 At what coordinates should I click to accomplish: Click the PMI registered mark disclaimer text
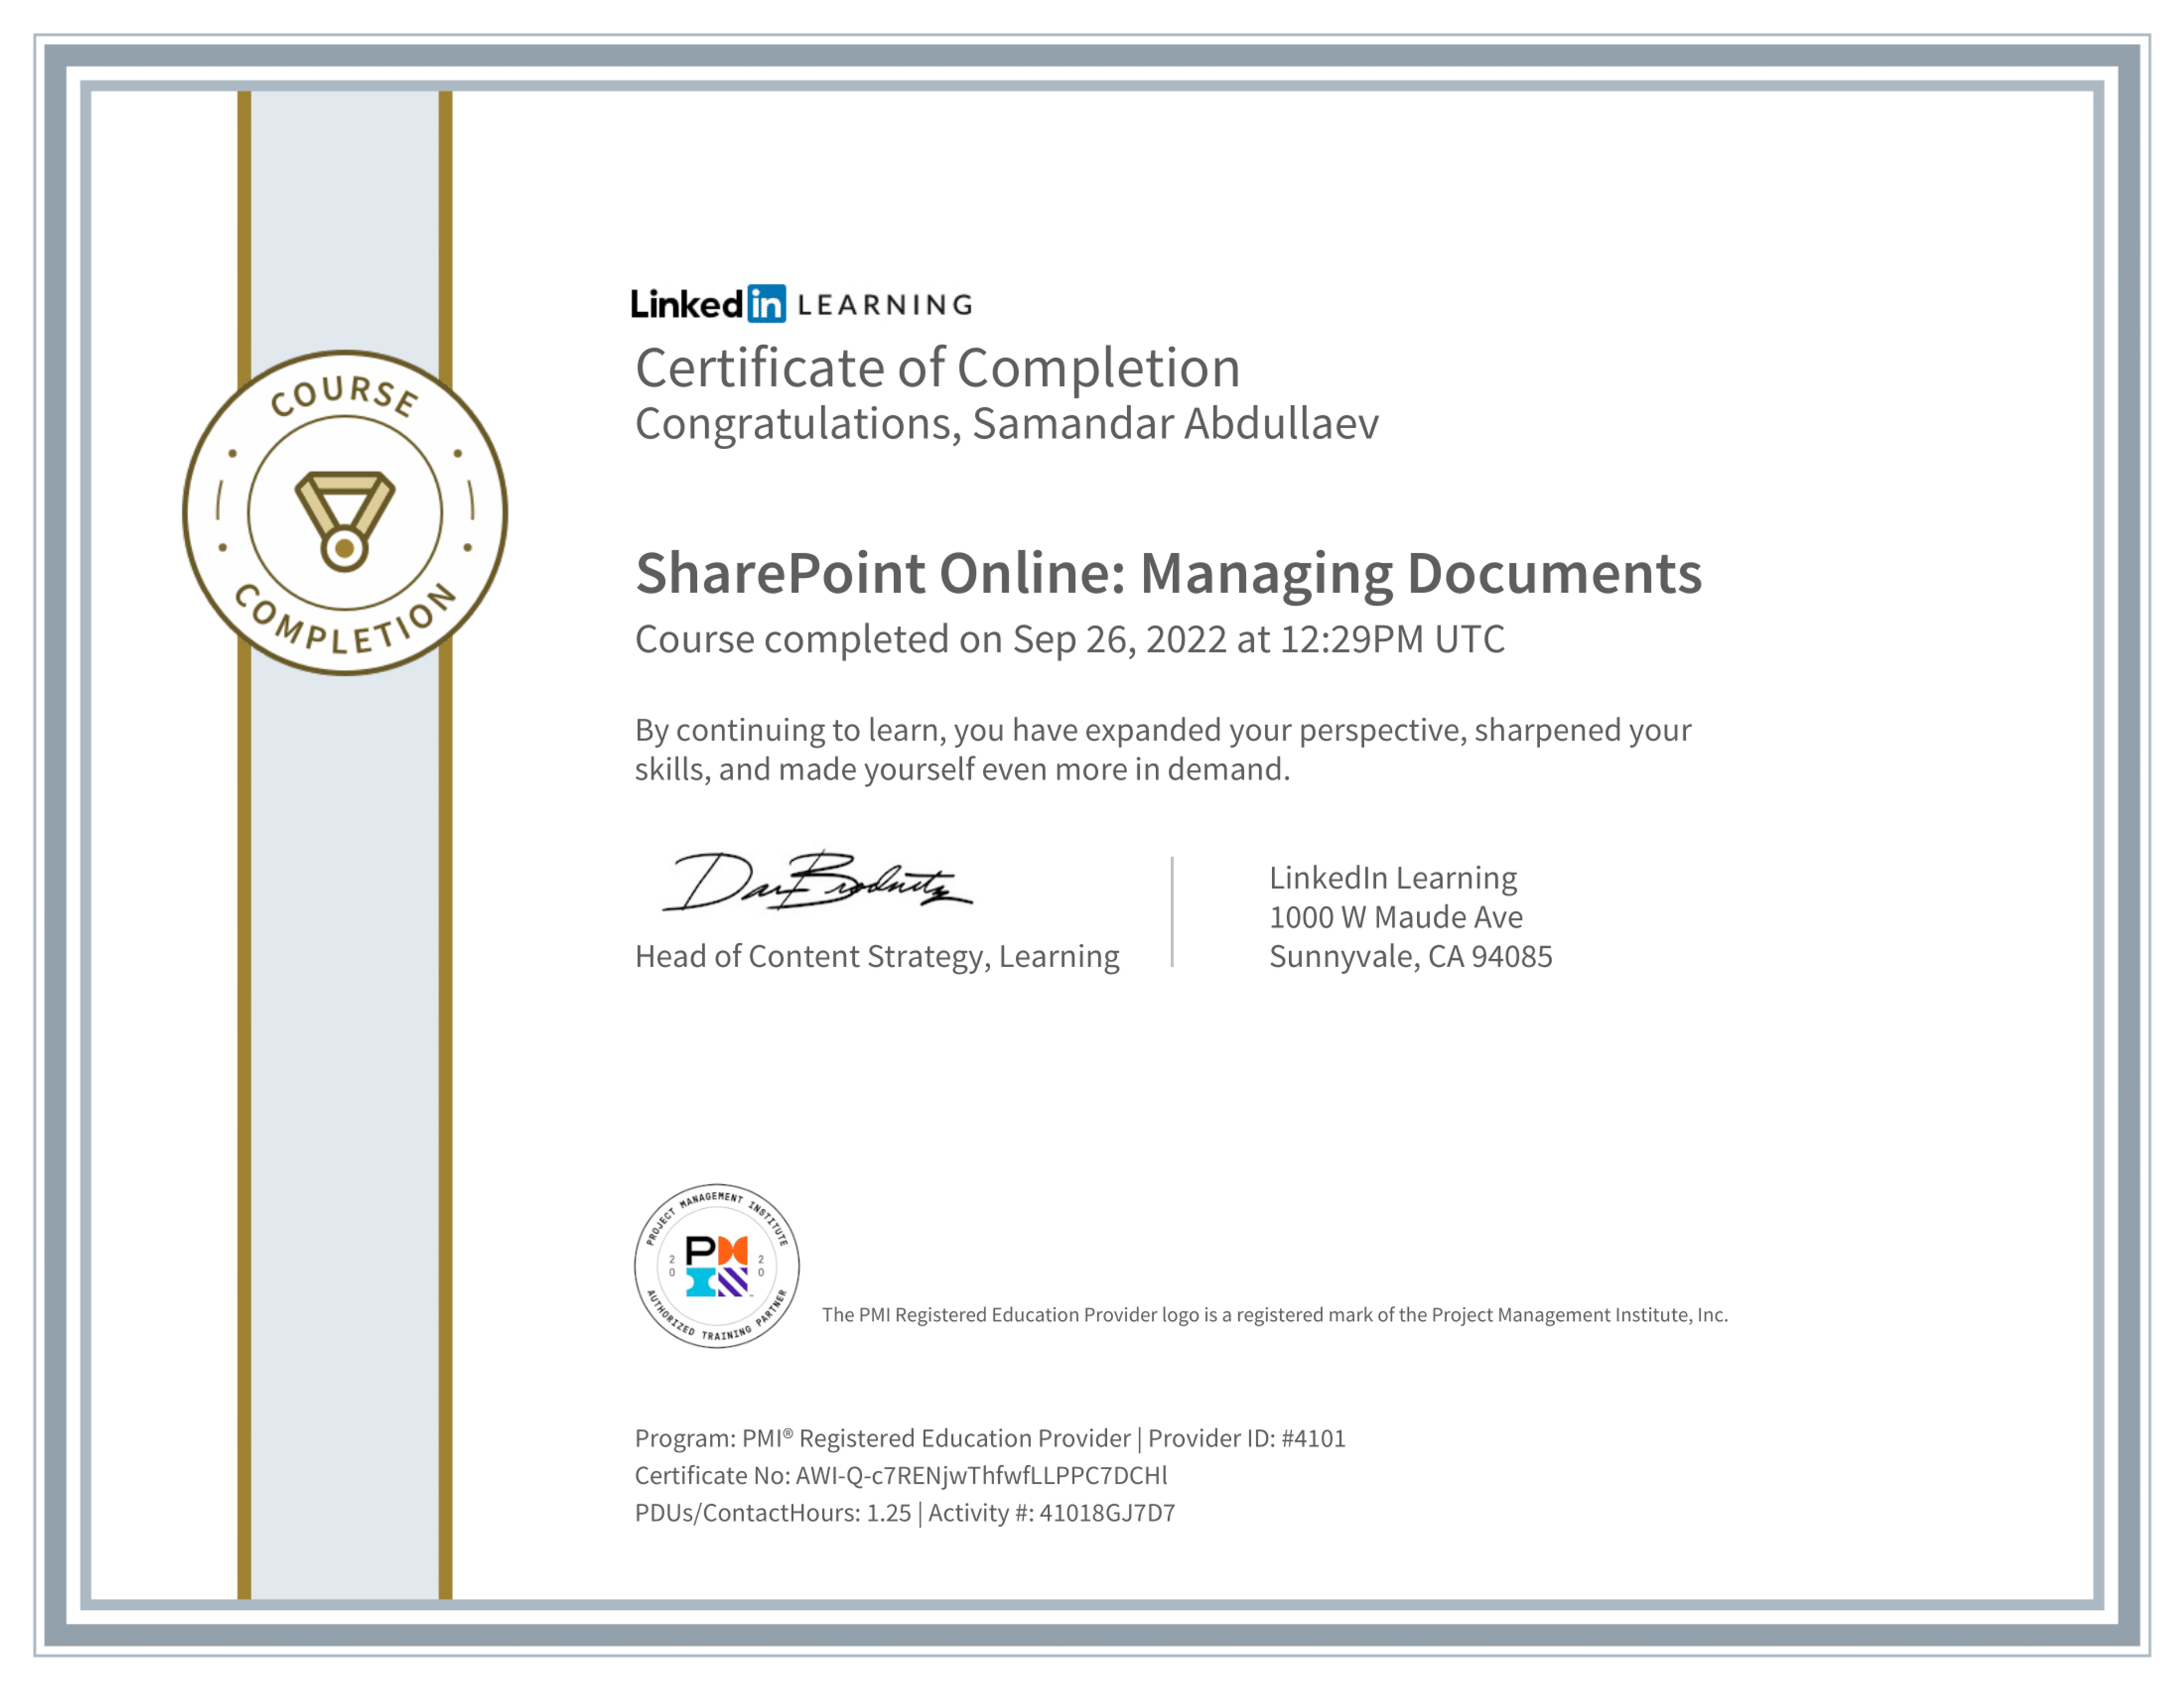click(x=1275, y=1315)
